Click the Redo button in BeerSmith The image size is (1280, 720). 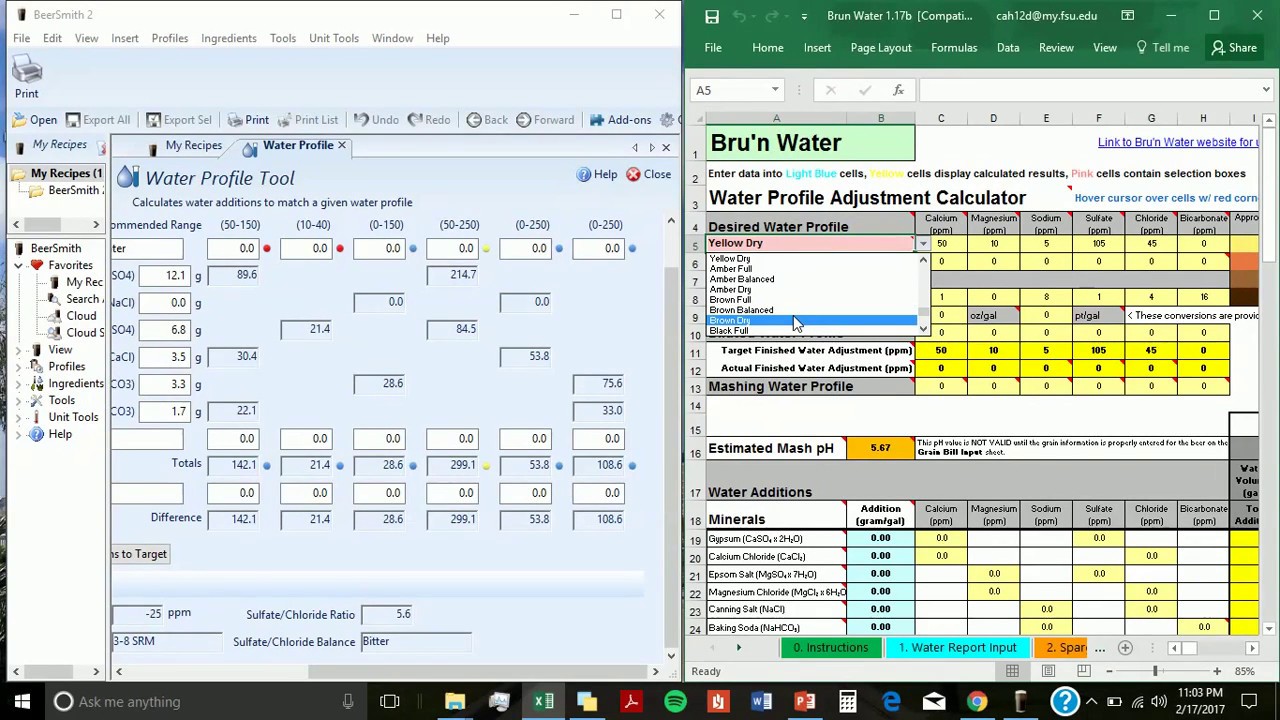click(x=429, y=120)
